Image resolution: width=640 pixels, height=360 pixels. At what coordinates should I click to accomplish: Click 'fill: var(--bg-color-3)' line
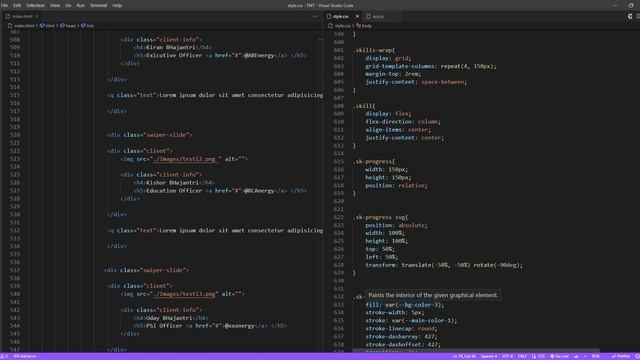click(x=404, y=305)
